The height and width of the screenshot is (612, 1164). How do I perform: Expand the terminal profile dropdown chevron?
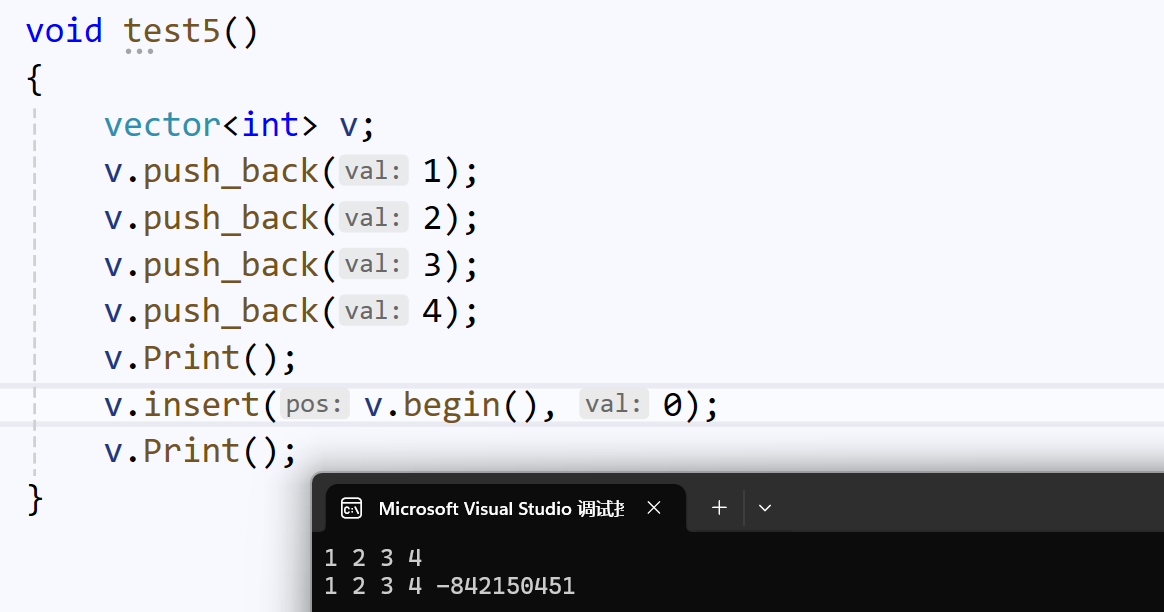coord(765,509)
